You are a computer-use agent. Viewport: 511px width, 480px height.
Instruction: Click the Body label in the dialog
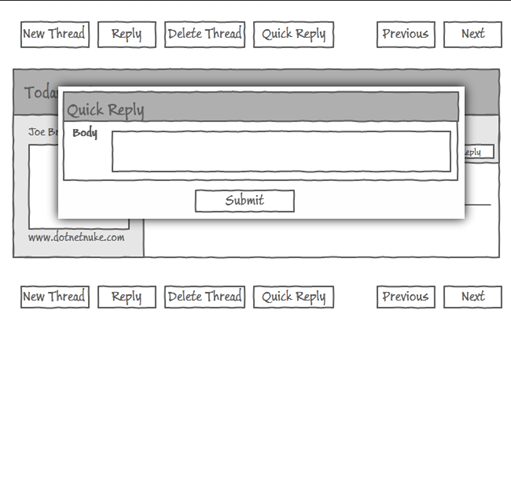[x=85, y=133]
